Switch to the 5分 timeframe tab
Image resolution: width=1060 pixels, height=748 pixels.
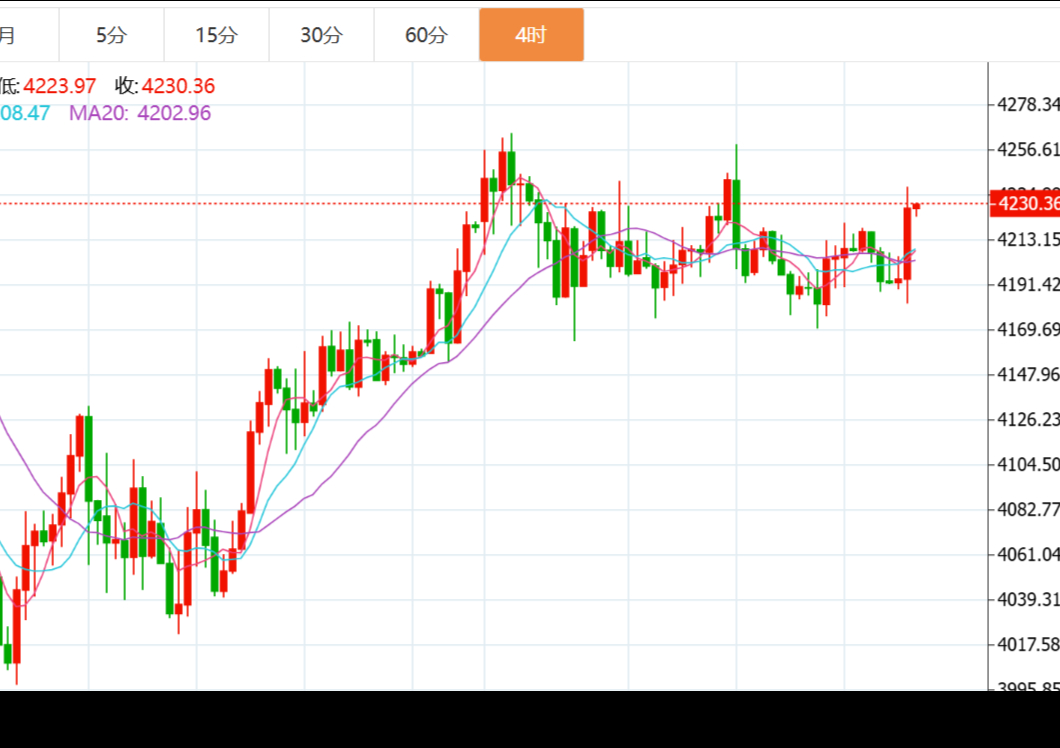tap(111, 35)
